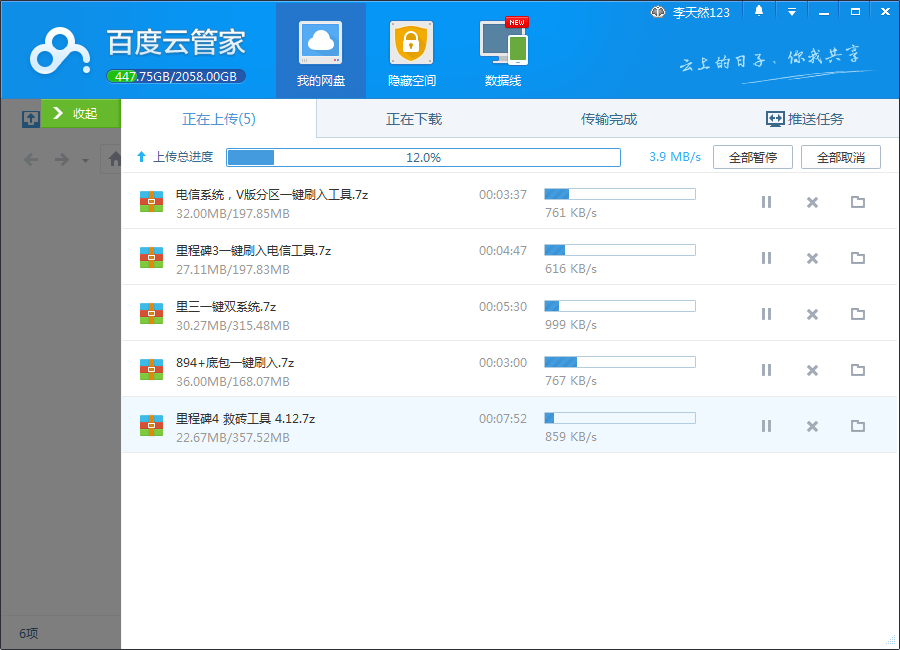Cancel upload of 里程碑3一键刷入电信工具.7z

point(812,258)
